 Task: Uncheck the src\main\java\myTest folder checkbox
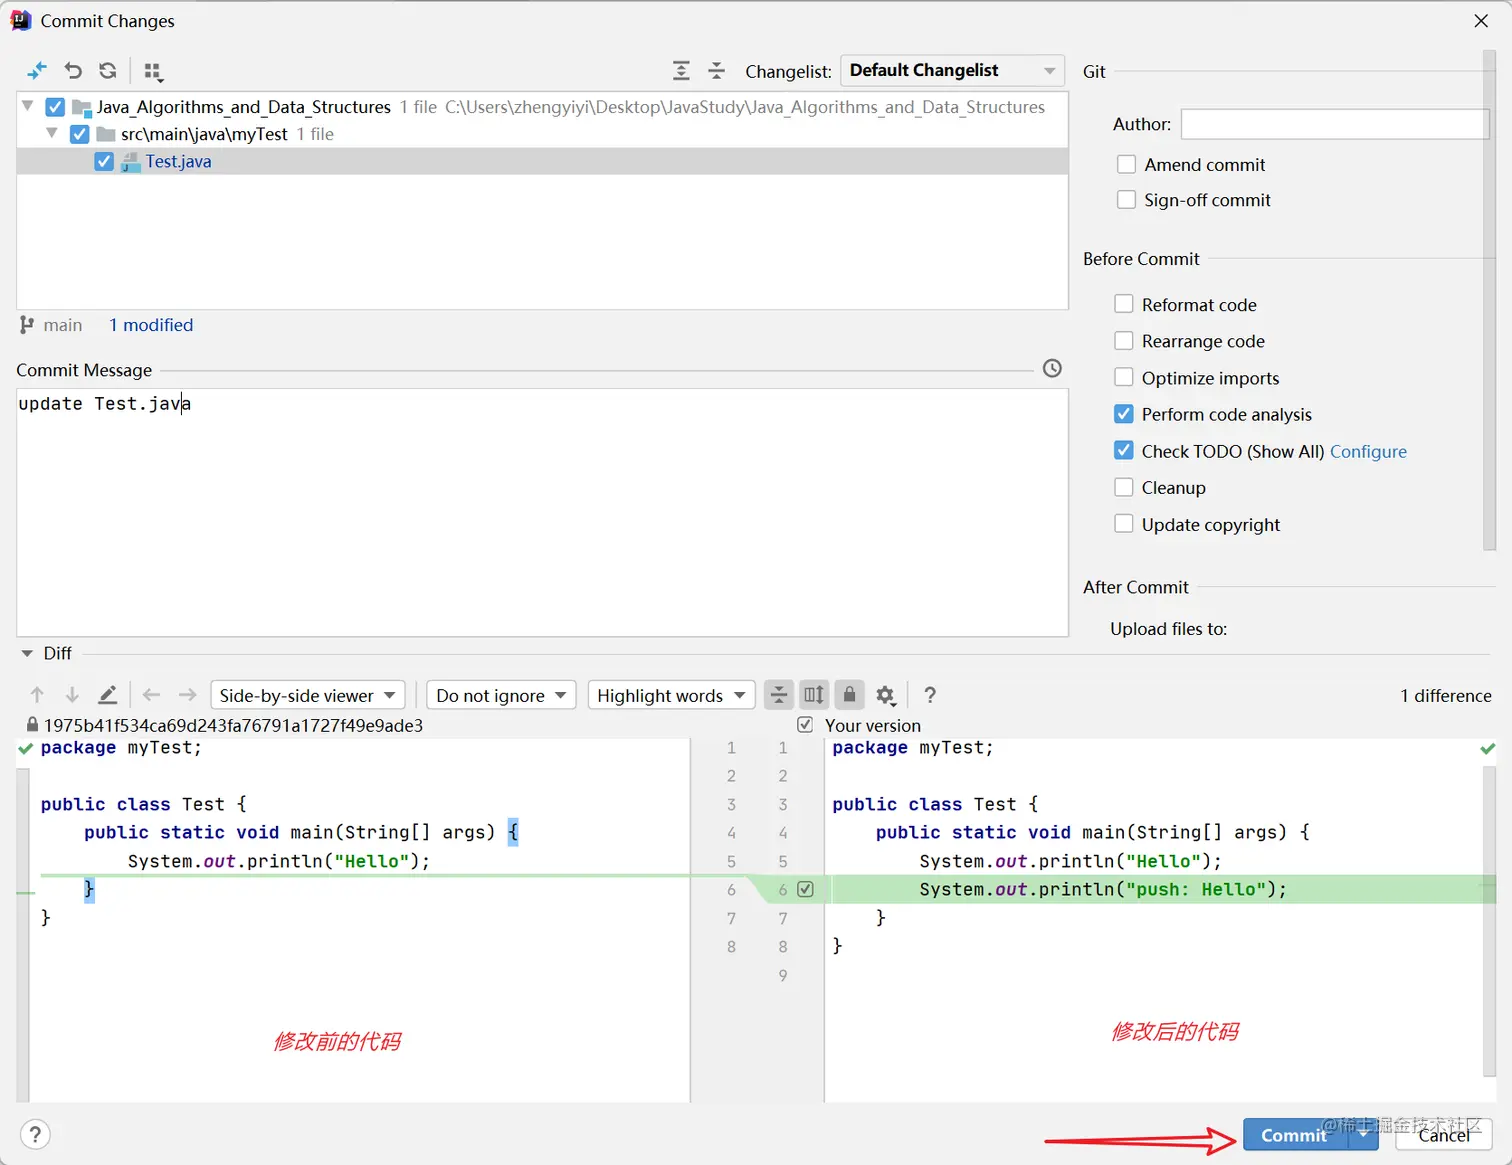pyautogui.click(x=80, y=134)
